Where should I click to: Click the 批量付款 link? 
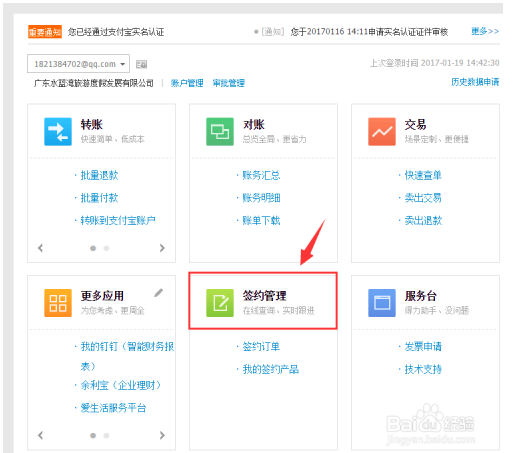click(99, 198)
